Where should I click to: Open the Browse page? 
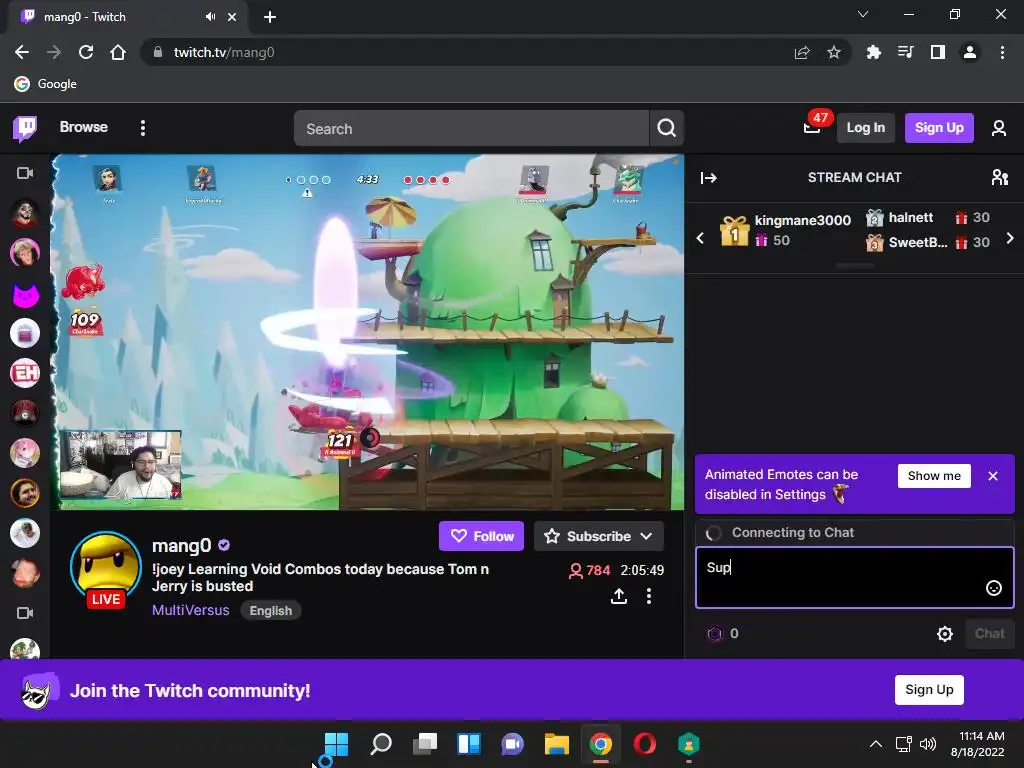pyautogui.click(x=84, y=127)
